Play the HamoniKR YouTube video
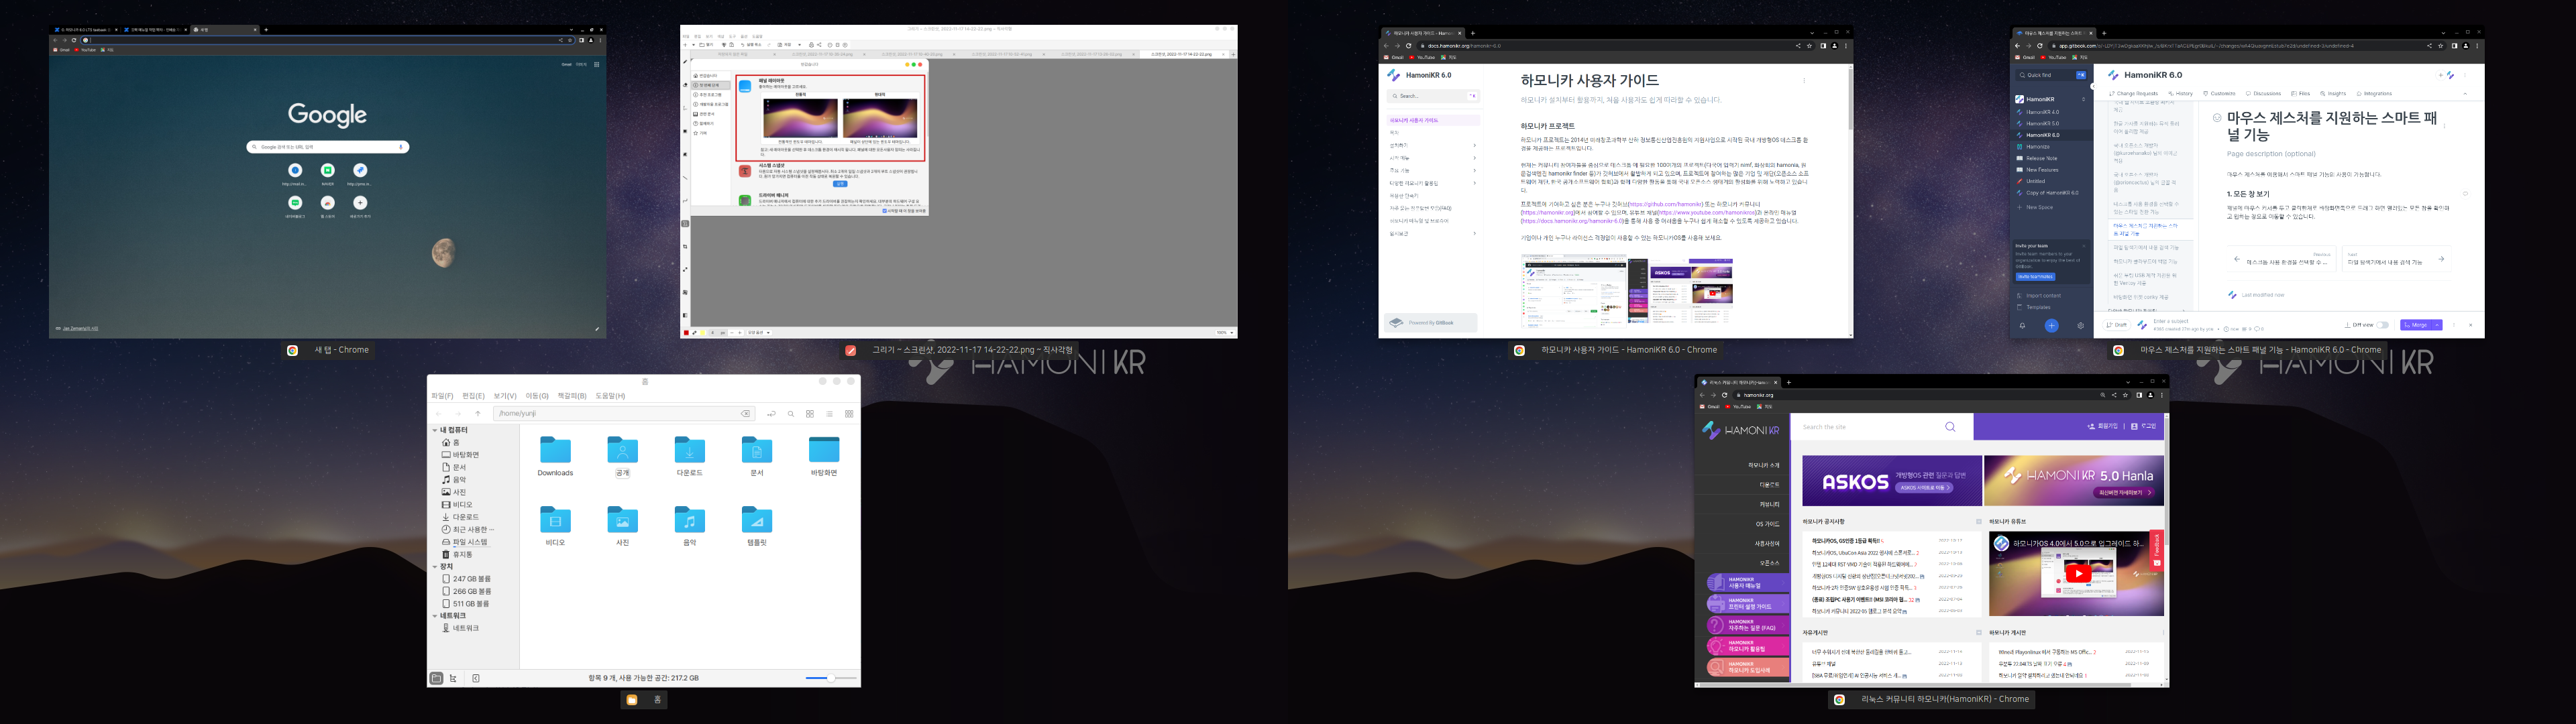2576x724 pixels. coord(2078,574)
